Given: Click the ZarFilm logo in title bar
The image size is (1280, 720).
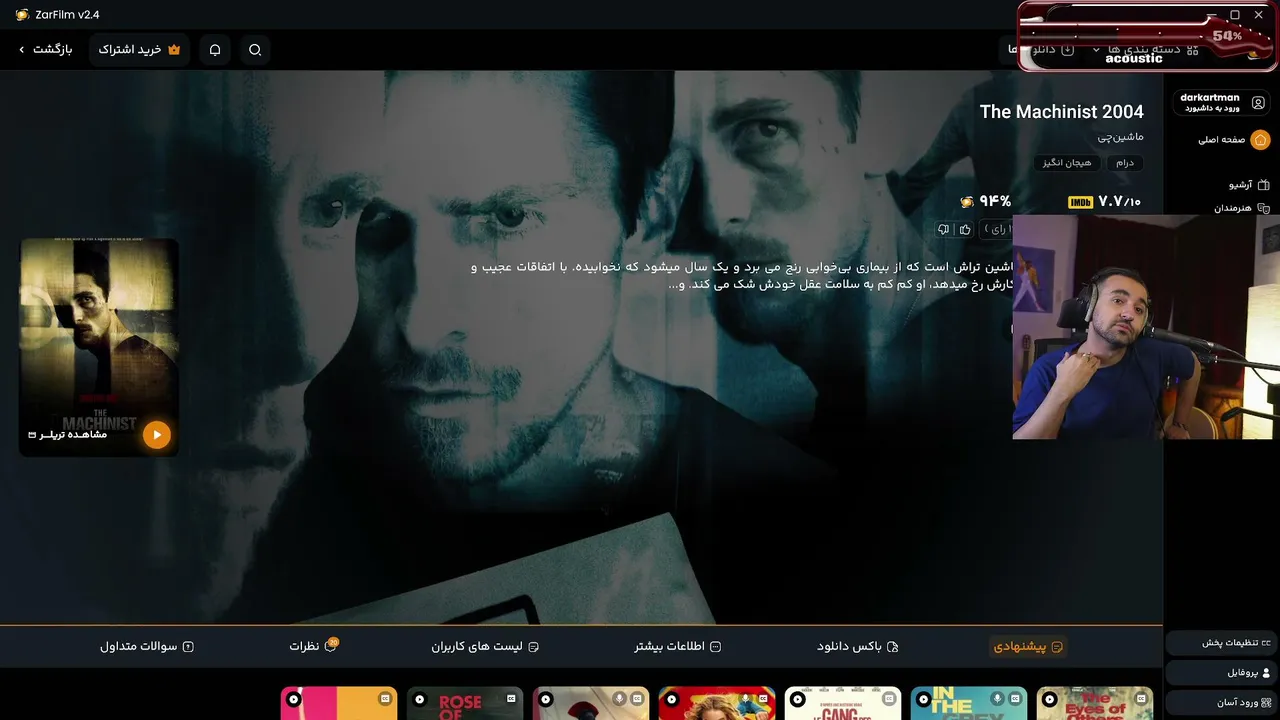Looking at the screenshot, I should pyautogui.click(x=22, y=15).
